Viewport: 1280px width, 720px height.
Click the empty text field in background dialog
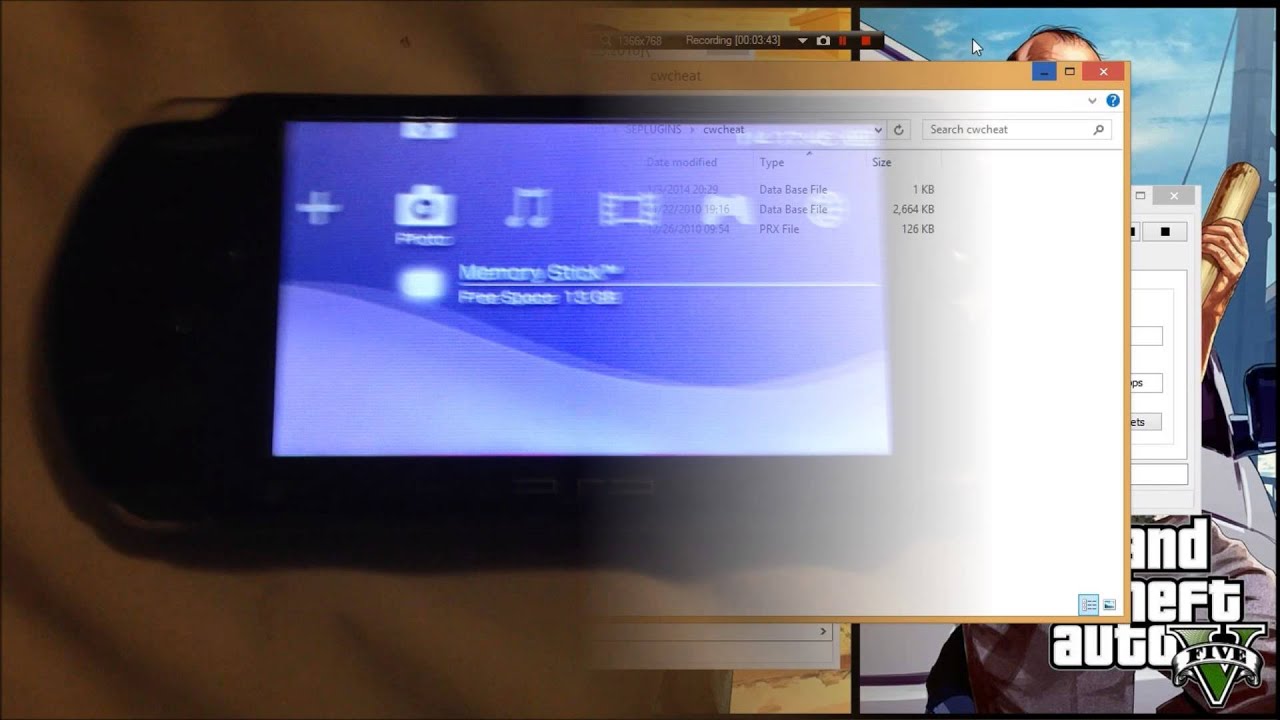tap(1146, 337)
